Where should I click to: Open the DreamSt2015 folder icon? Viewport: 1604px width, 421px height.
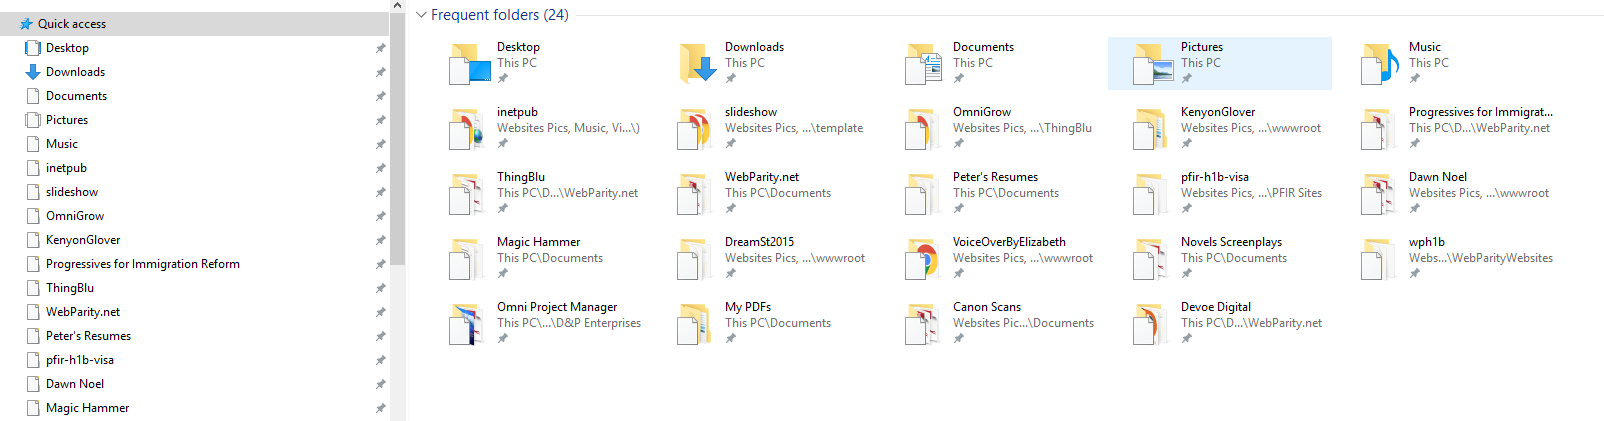pos(696,259)
